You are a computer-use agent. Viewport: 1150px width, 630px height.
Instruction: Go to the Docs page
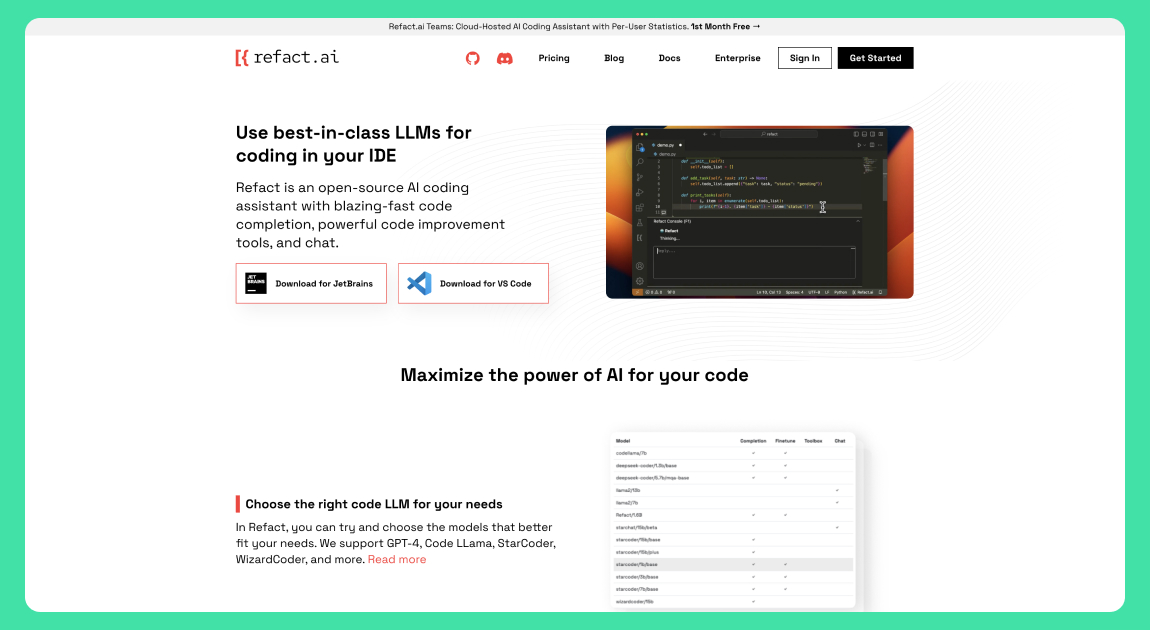point(669,58)
